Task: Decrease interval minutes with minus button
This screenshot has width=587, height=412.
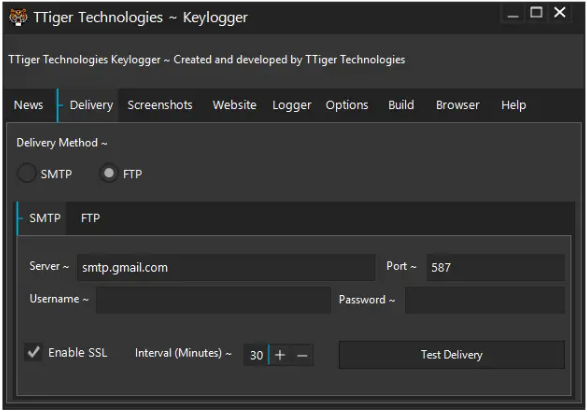Action: pyautogui.click(x=302, y=355)
